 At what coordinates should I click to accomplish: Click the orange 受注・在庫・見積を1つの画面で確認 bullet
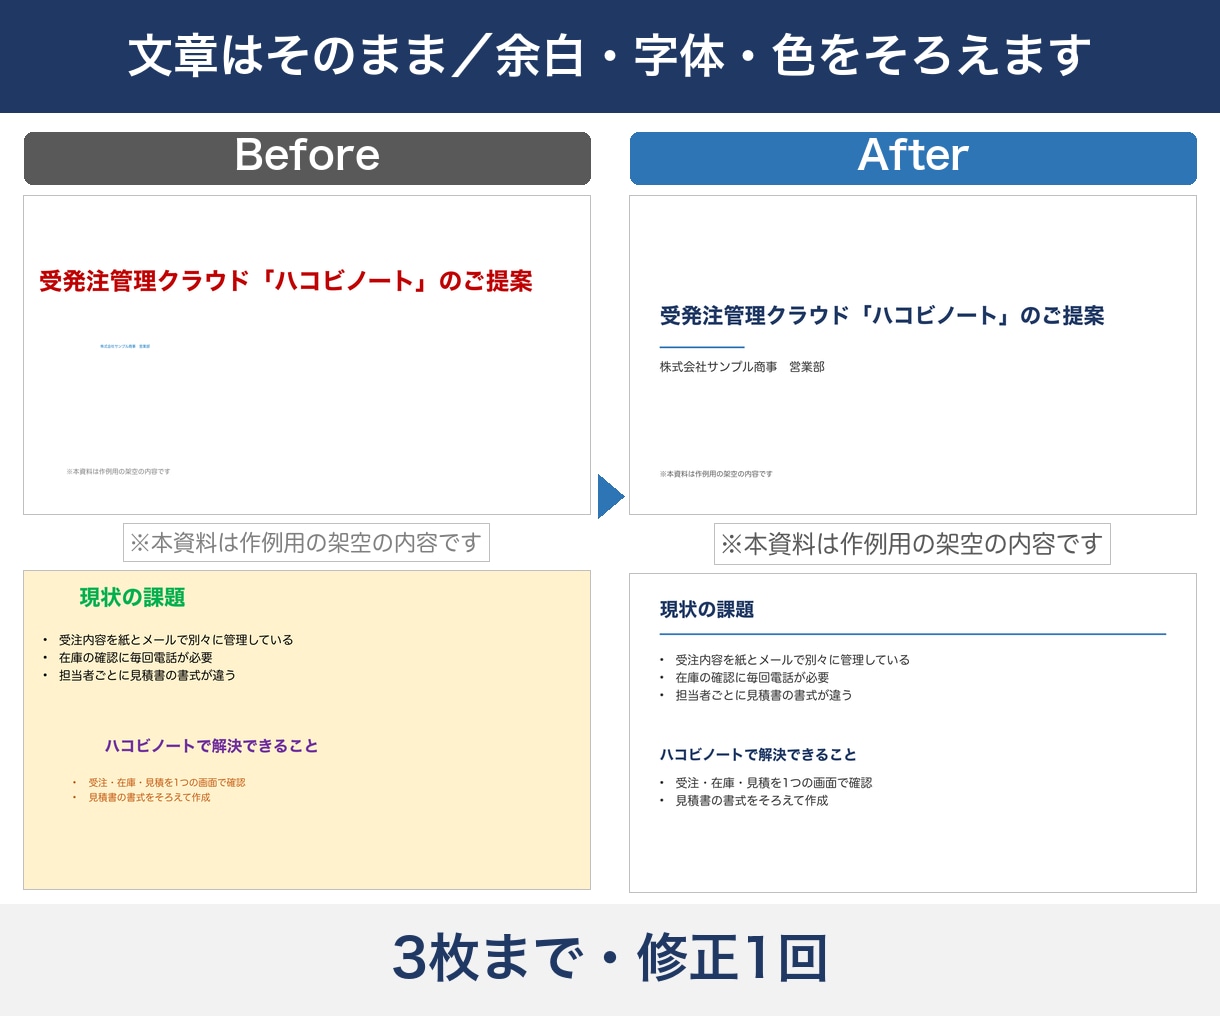[x=167, y=783]
